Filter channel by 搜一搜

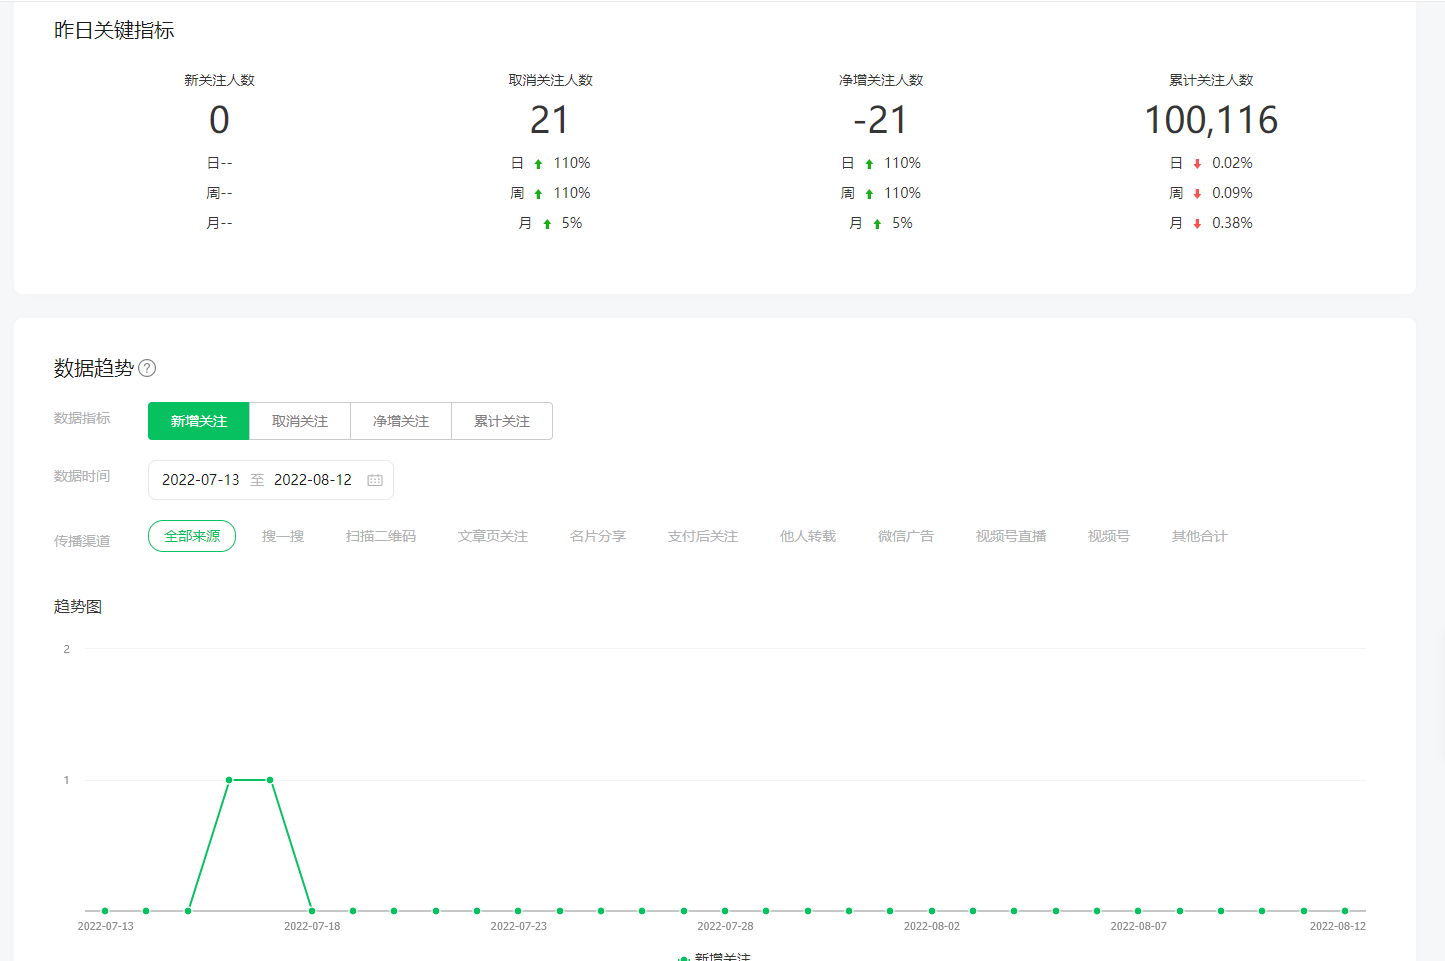[x=283, y=536]
